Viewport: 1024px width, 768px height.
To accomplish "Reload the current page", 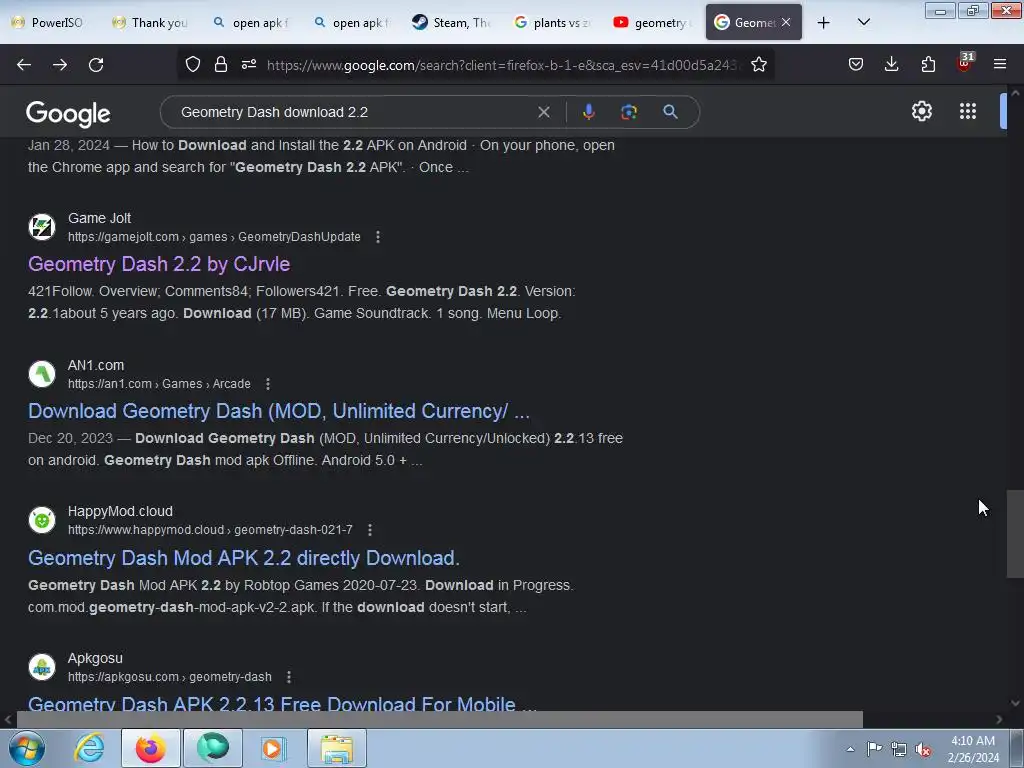I will pos(96,65).
